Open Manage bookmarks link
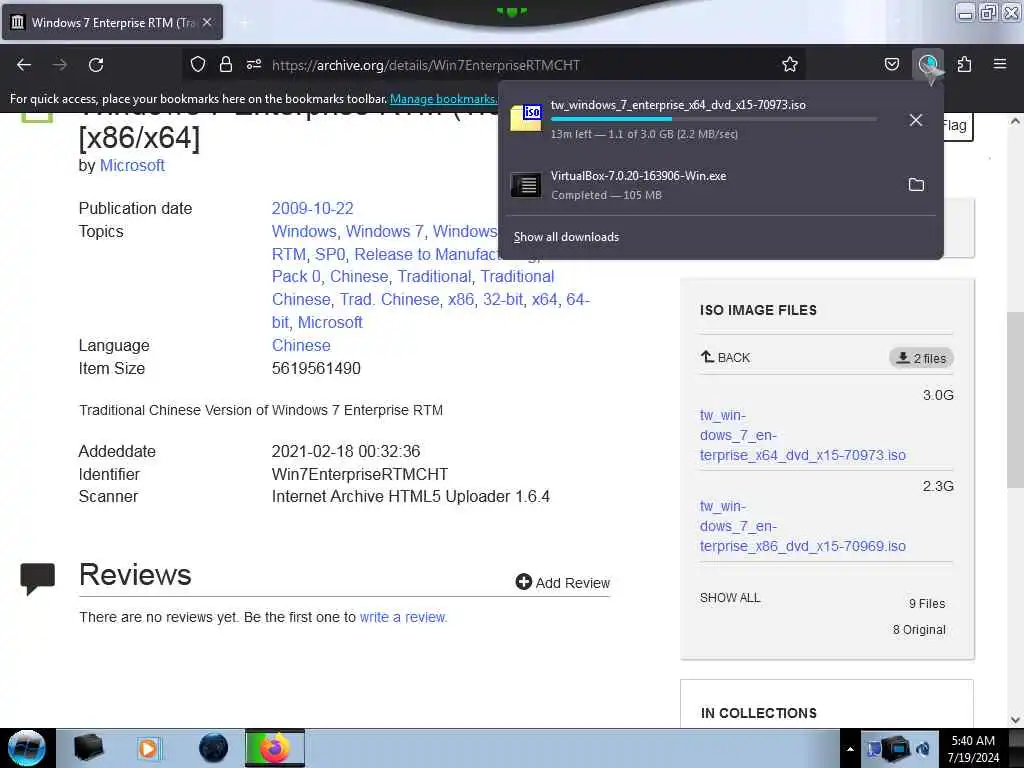The height and width of the screenshot is (768, 1024). [443, 99]
